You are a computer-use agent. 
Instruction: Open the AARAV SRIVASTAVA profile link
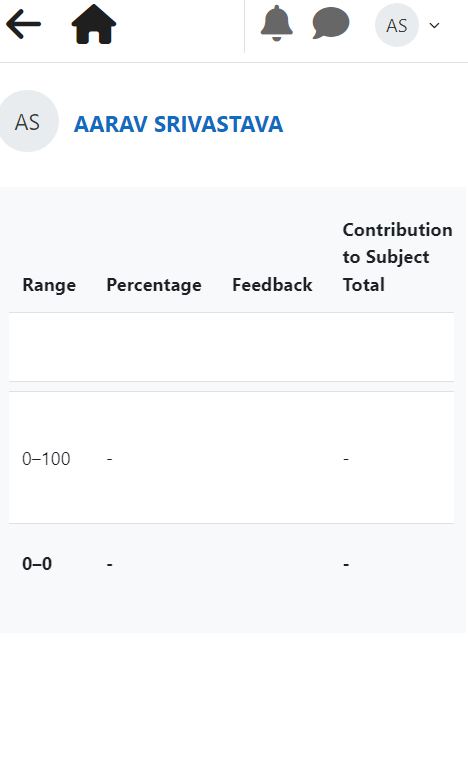point(178,125)
